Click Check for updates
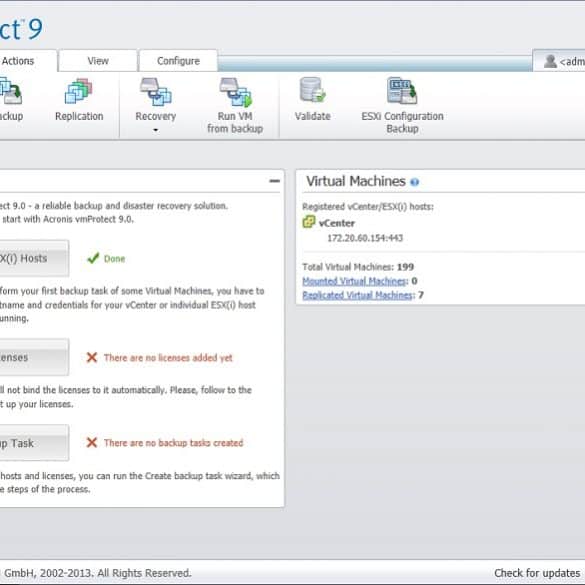The image size is (585, 585). point(537,573)
